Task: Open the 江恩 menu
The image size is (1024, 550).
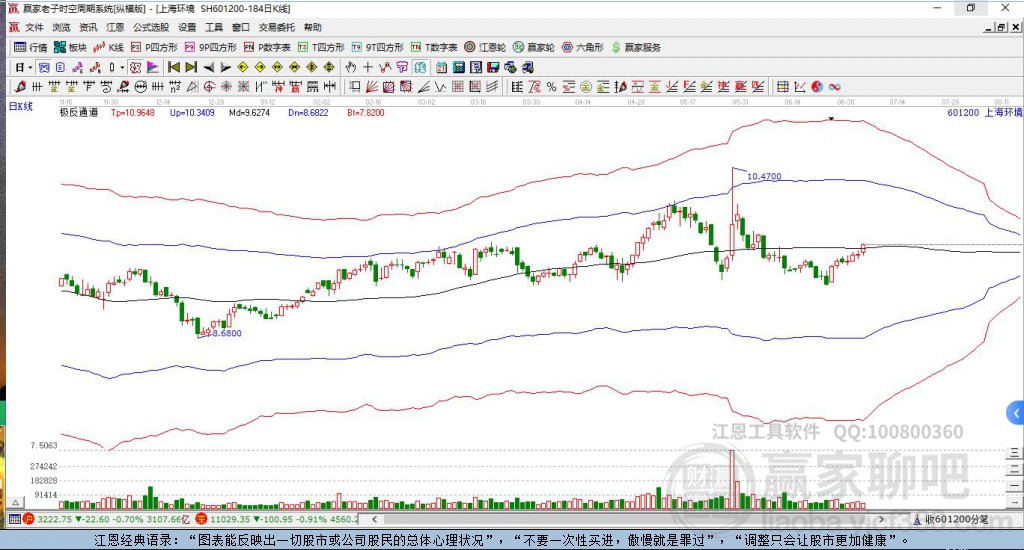Action: (115, 27)
